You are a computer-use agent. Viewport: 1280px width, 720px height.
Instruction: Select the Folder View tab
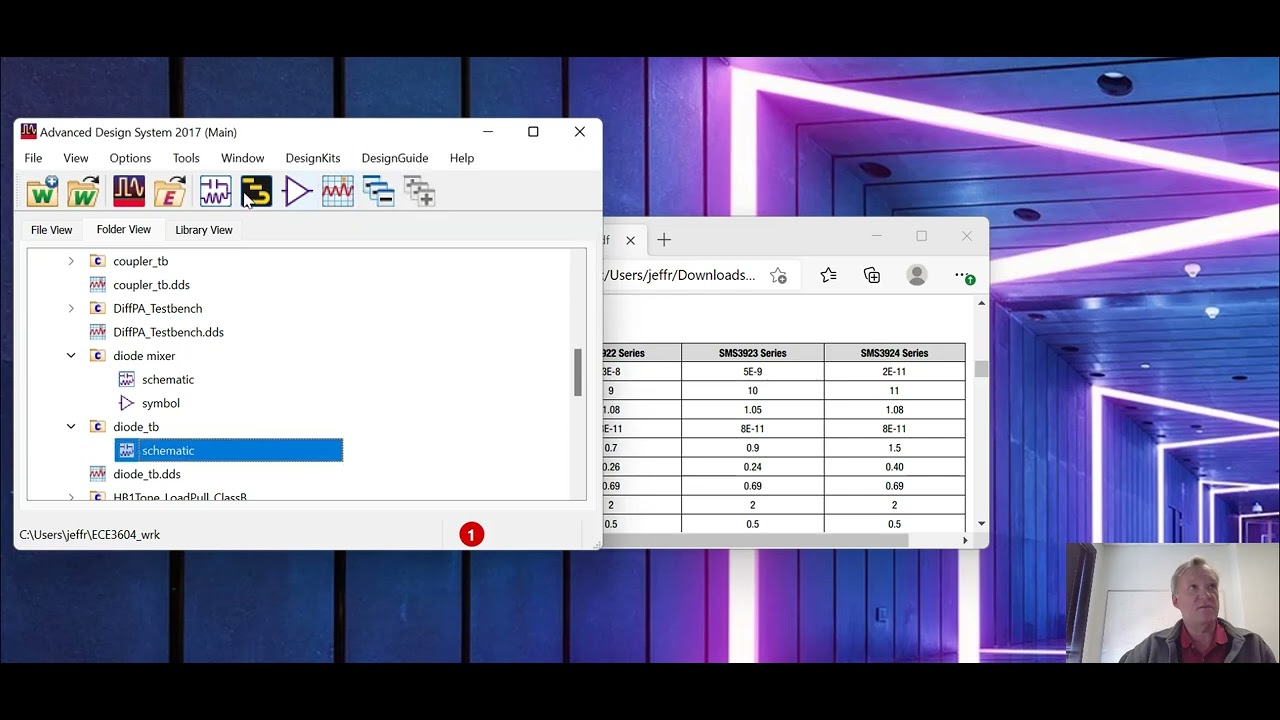(x=124, y=230)
